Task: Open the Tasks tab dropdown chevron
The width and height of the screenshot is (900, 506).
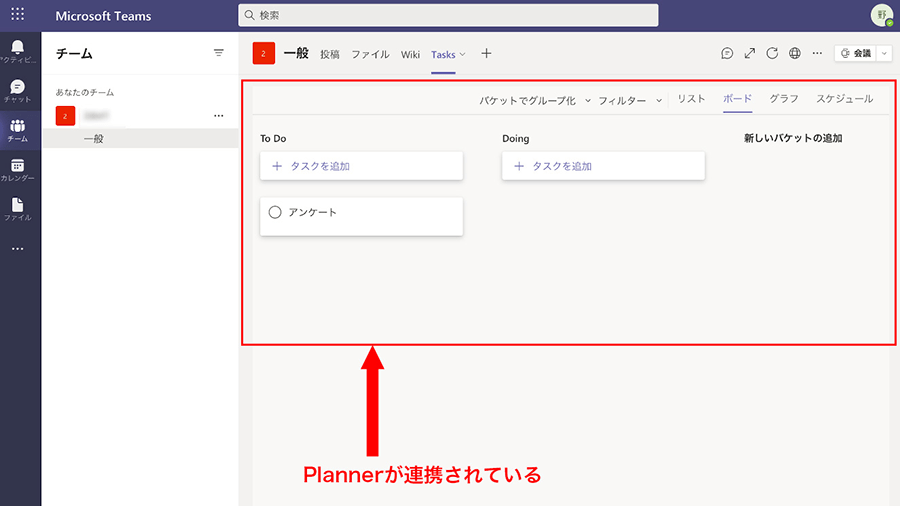Action: [x=463, y=55]
